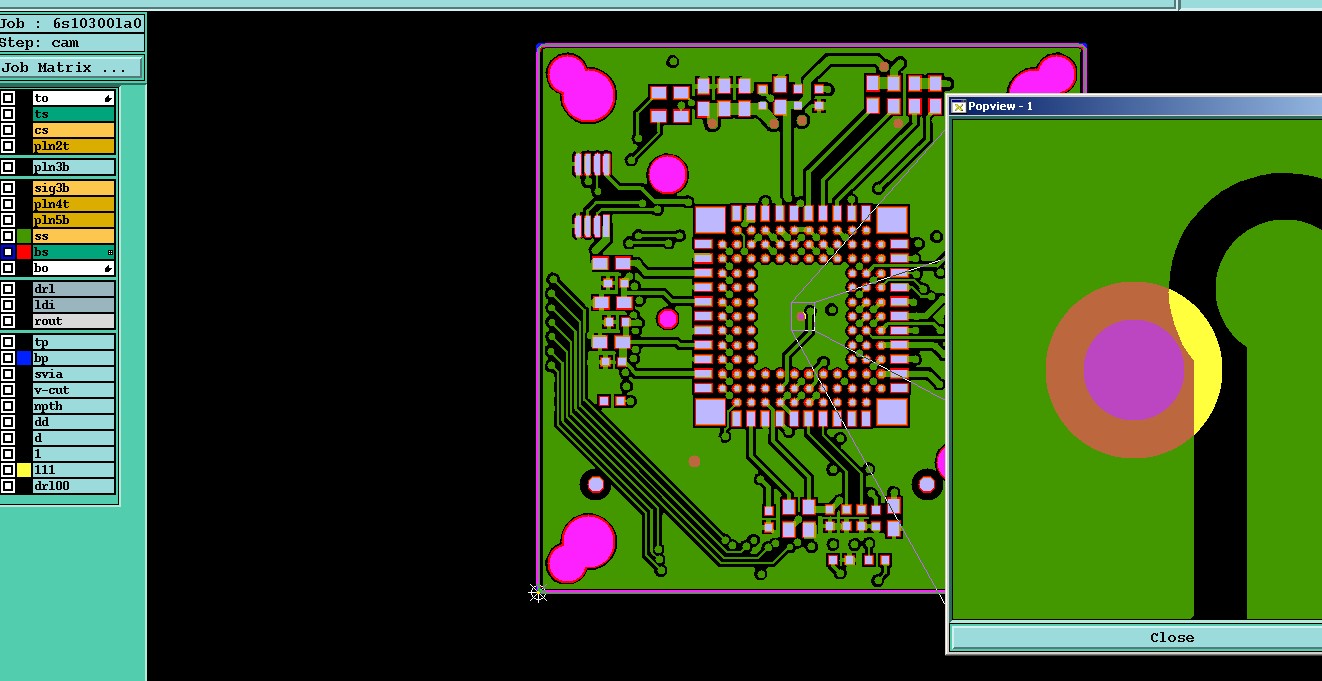Select the 'drl' layer name
The width and height of the screenshot is (1322, 681).
tap(74, 289)
